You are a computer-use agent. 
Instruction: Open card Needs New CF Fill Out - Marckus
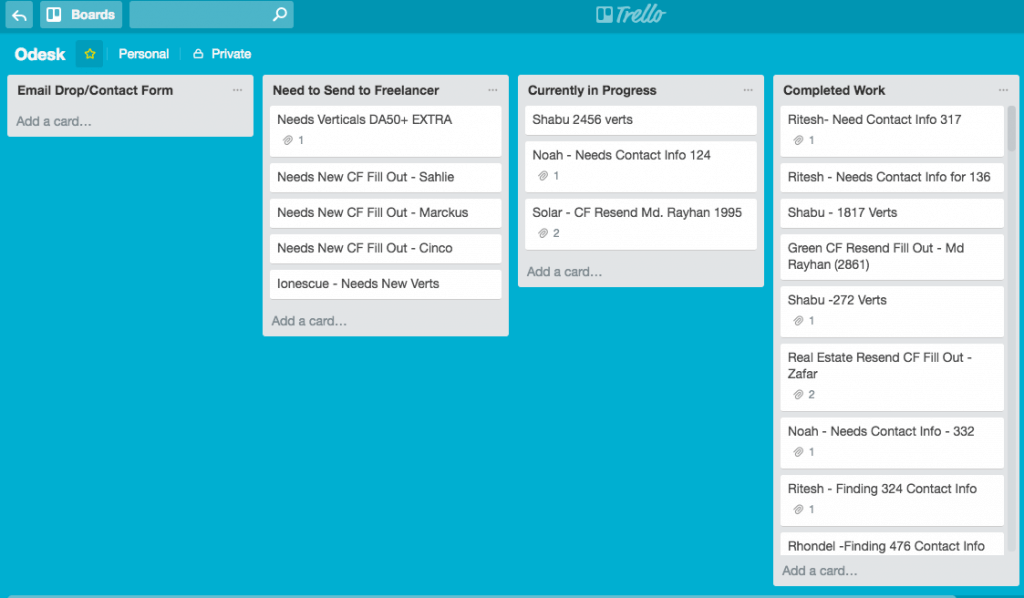coord(385,213)
